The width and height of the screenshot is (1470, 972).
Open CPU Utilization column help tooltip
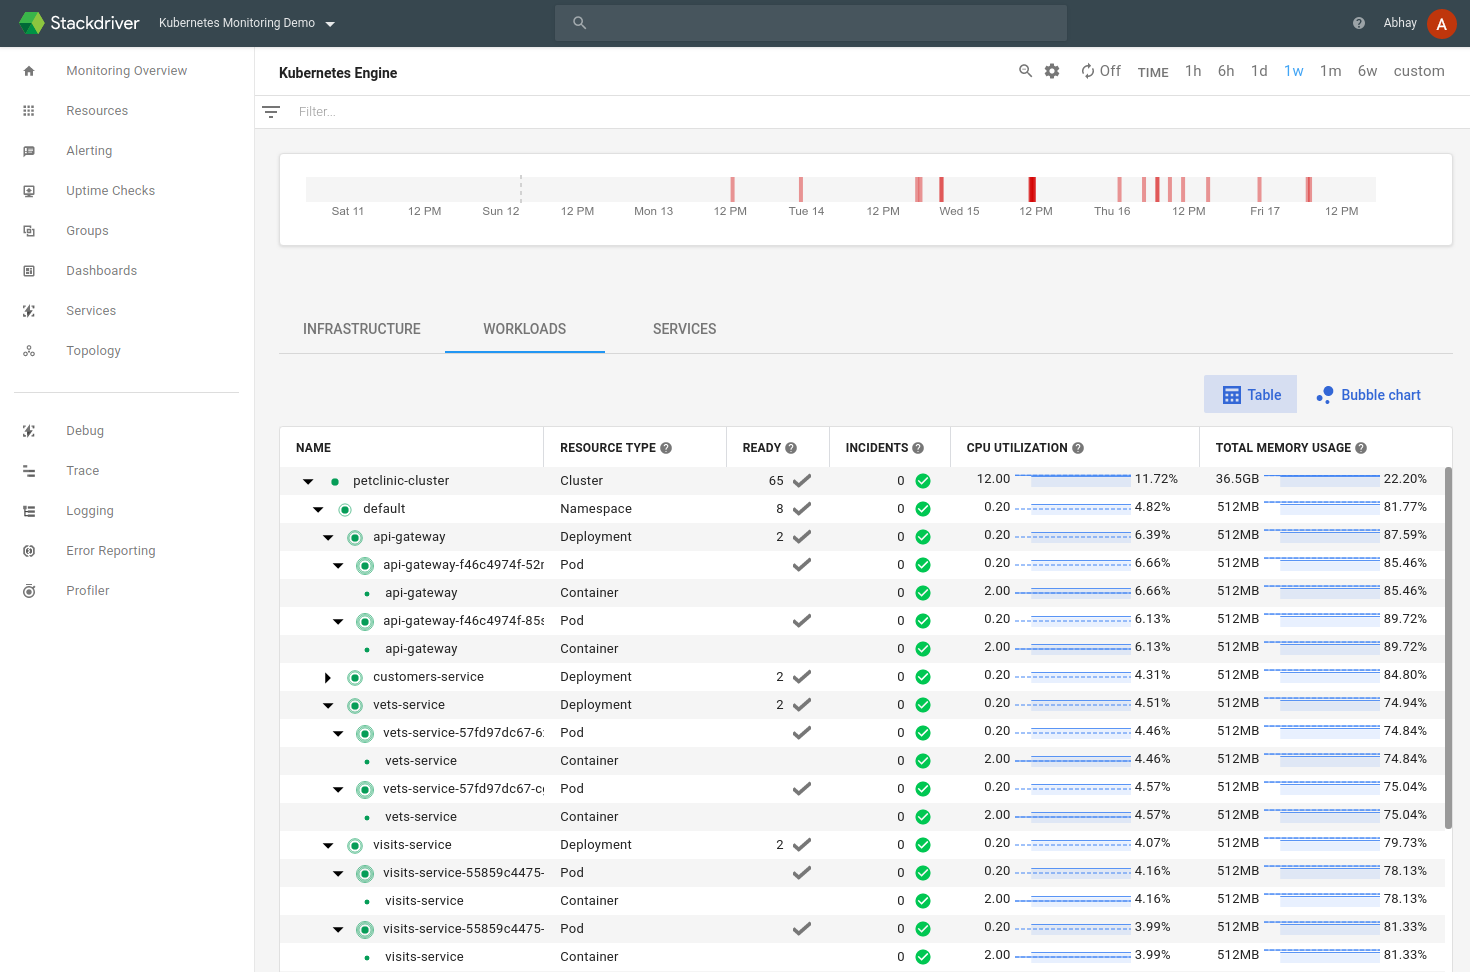[x=1077, y=447]
